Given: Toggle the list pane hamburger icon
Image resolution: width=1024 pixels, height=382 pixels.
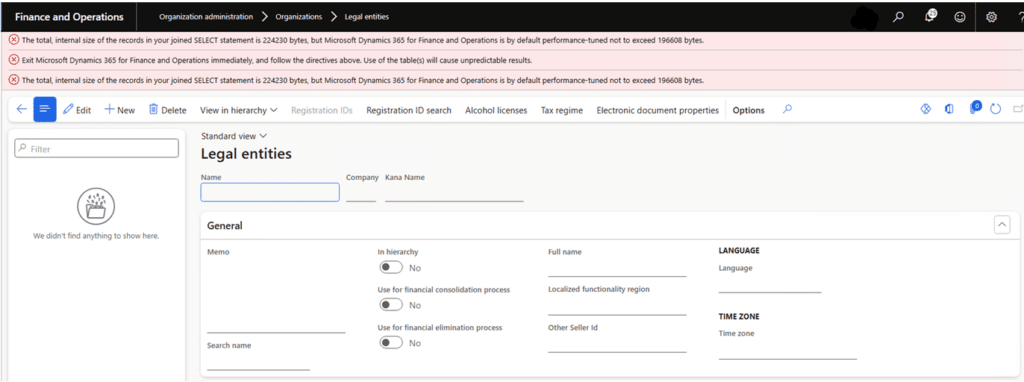Looking at the screenshot, I should point(44,110).
